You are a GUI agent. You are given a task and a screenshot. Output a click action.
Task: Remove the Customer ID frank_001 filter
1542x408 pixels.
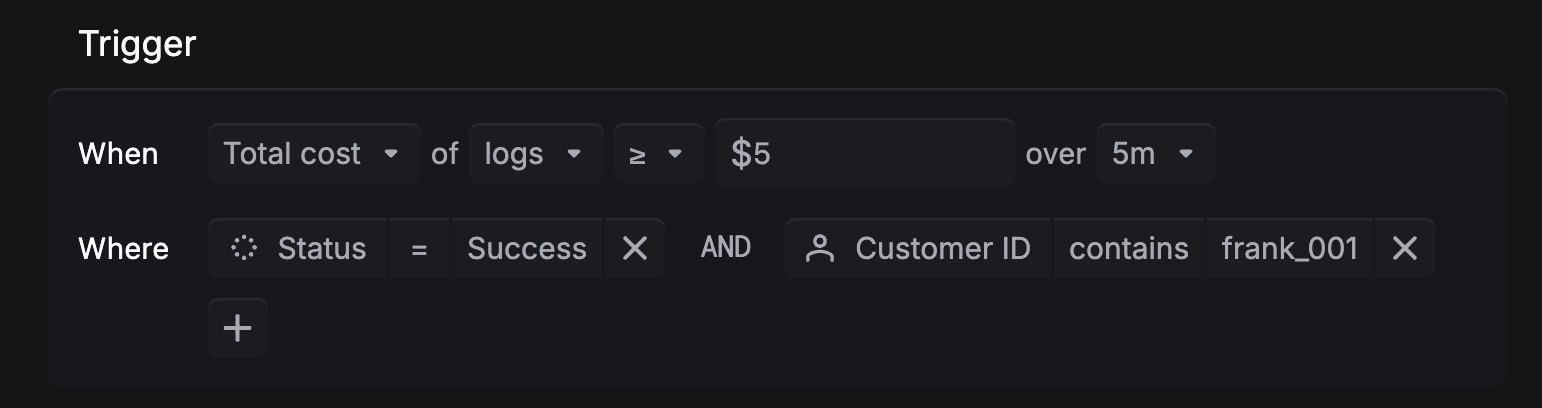tap(1405, 248)
